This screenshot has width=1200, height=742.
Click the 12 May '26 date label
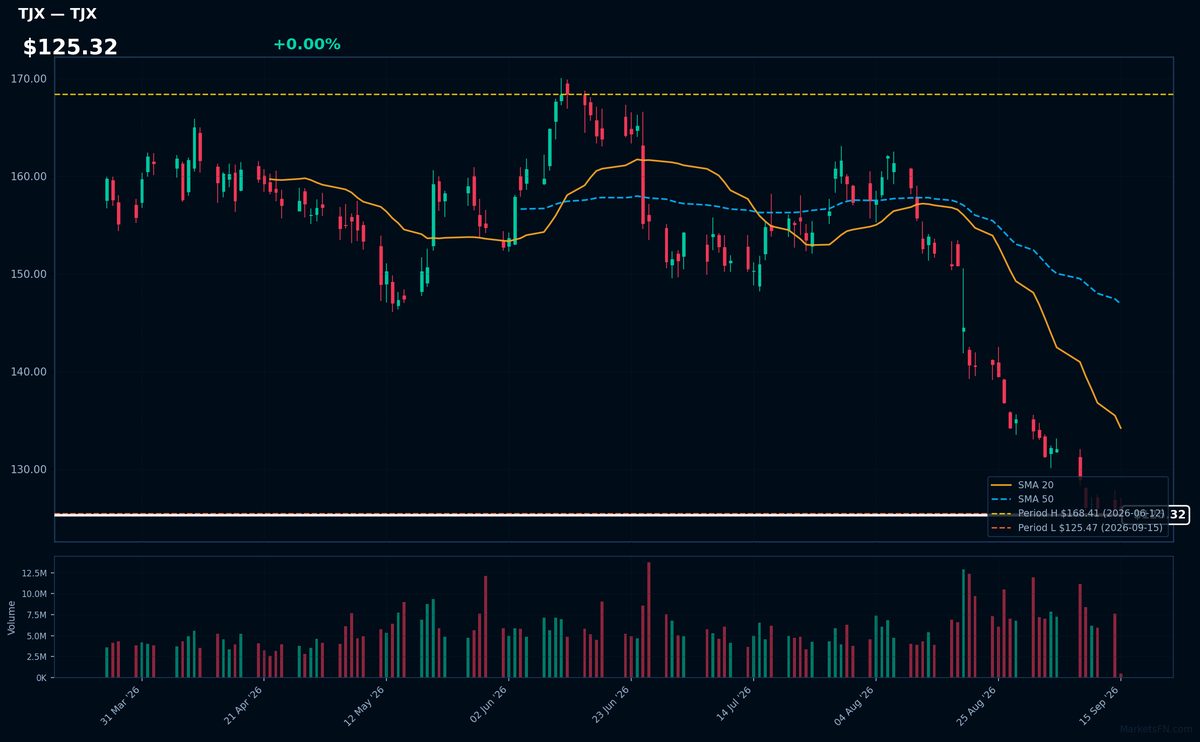click(364, 706)
